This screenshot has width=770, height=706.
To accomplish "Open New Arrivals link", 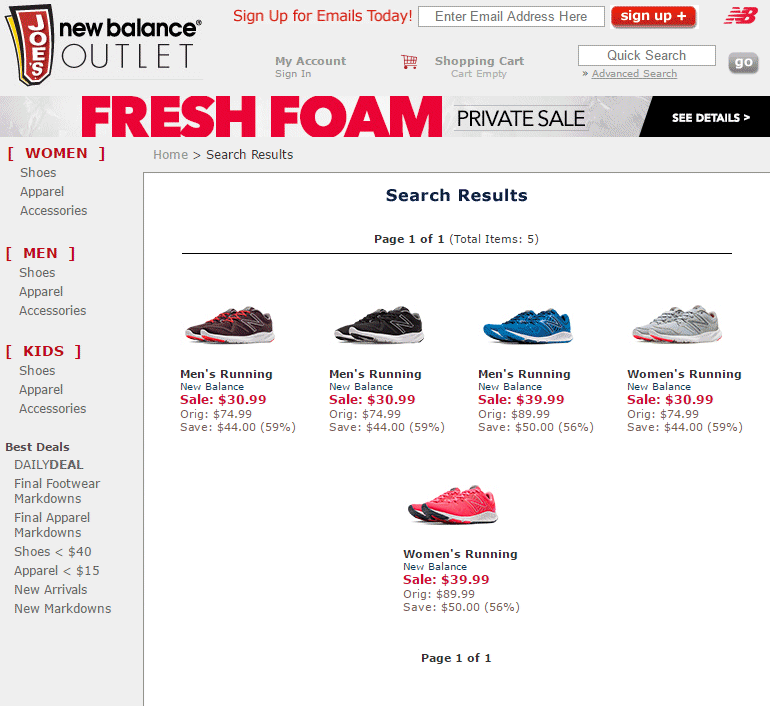I will [x=51, y=590].
